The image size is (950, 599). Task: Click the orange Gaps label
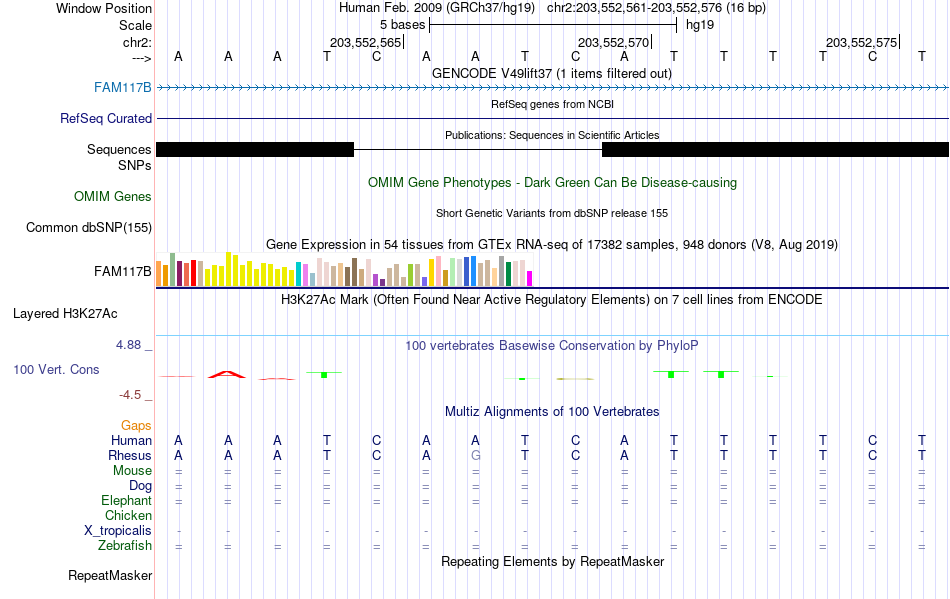click(x=136, y=426)
